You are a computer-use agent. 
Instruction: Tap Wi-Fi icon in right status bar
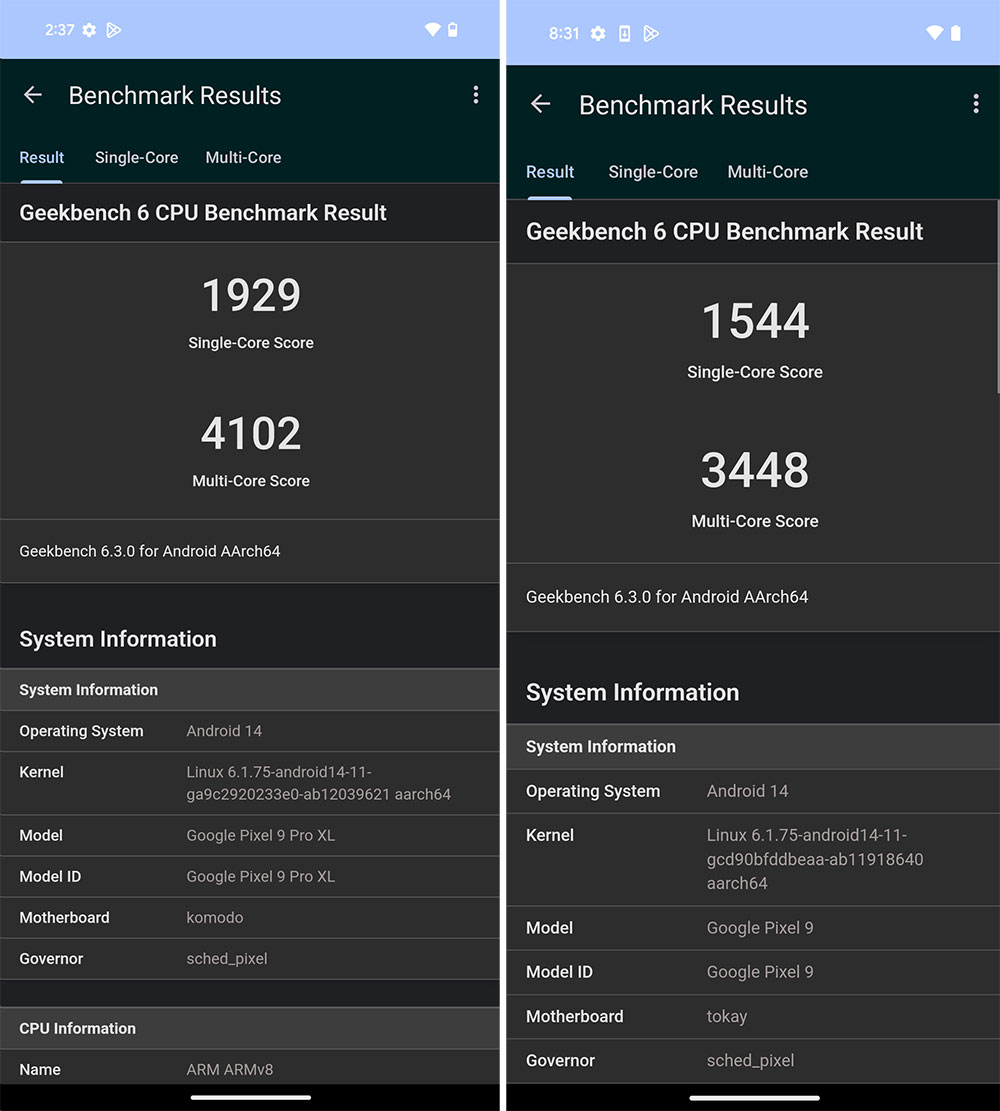click(x=935, y=33)
